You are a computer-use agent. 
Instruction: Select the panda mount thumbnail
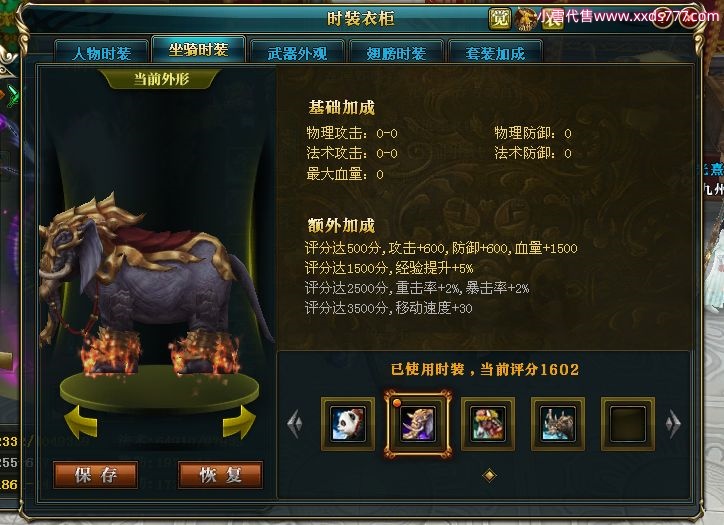point(348,424)
